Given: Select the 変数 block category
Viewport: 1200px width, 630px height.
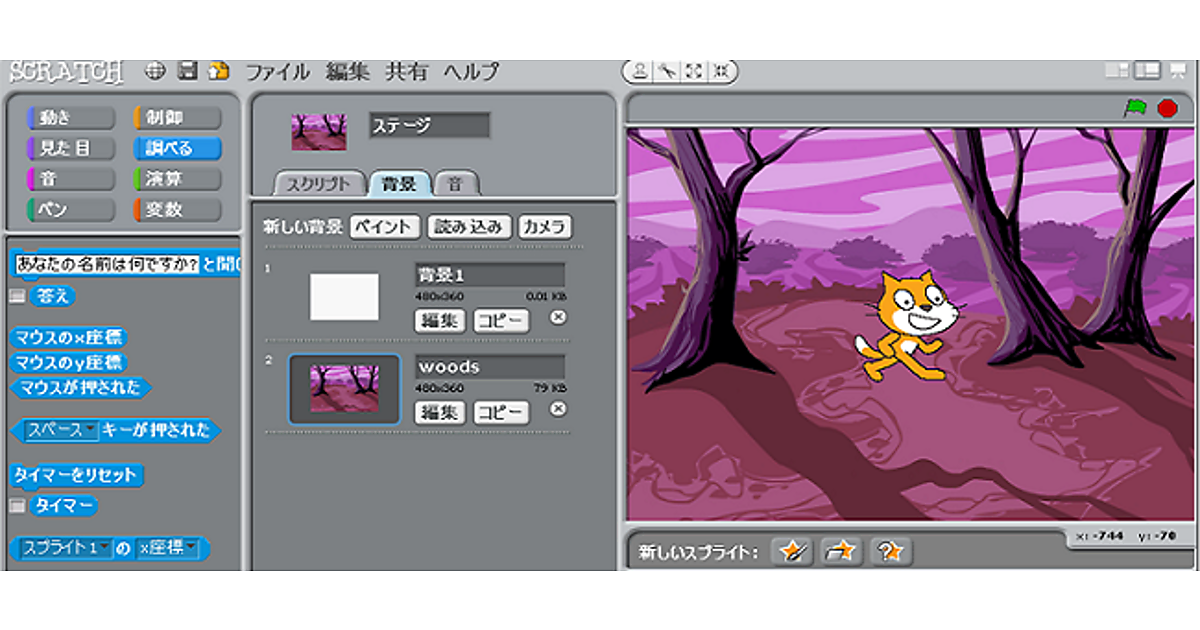Looking at the screenshot, I should tap(177, 210).
